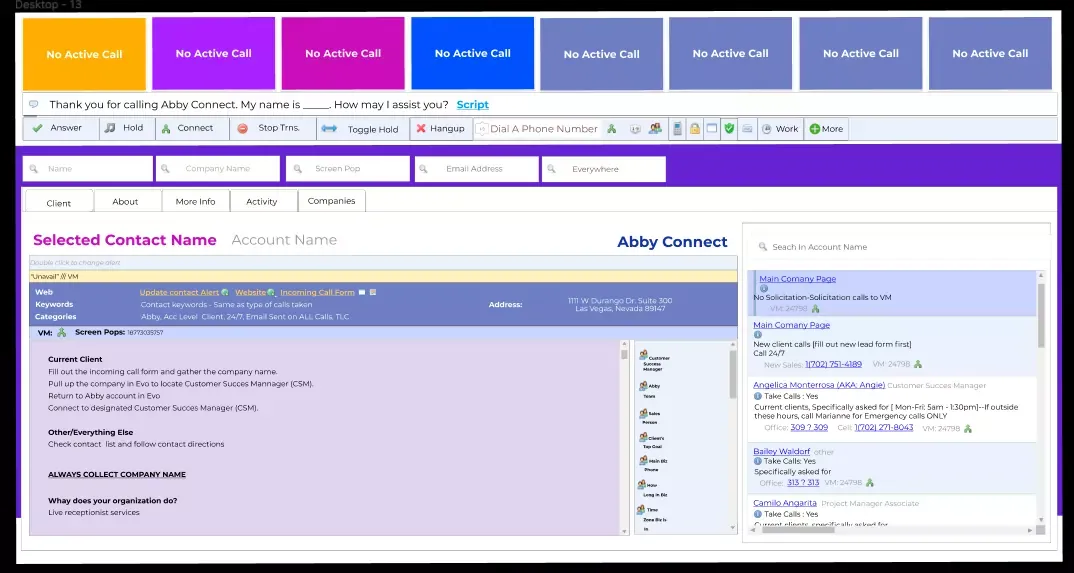Open the Script link
1074x573 pixels.
473,105
